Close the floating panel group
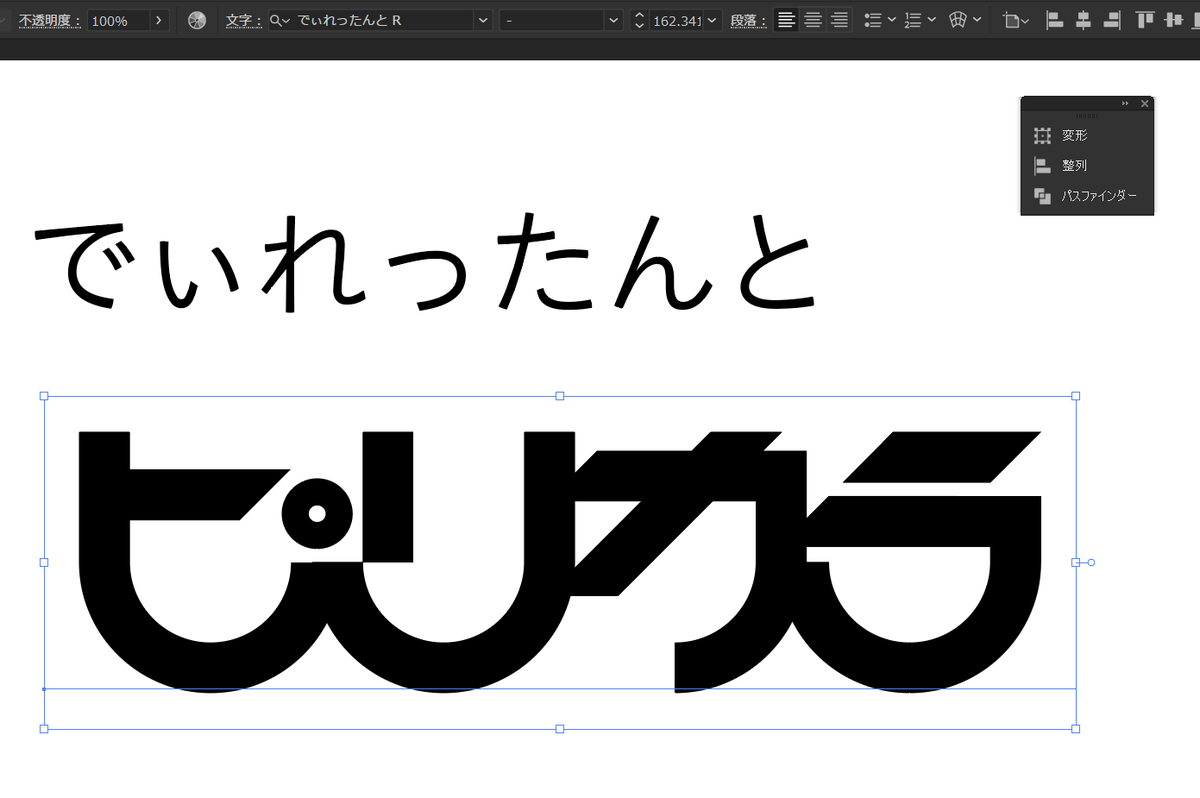The width and height of the screenshot is (1200, 798). coord(1145,103)
